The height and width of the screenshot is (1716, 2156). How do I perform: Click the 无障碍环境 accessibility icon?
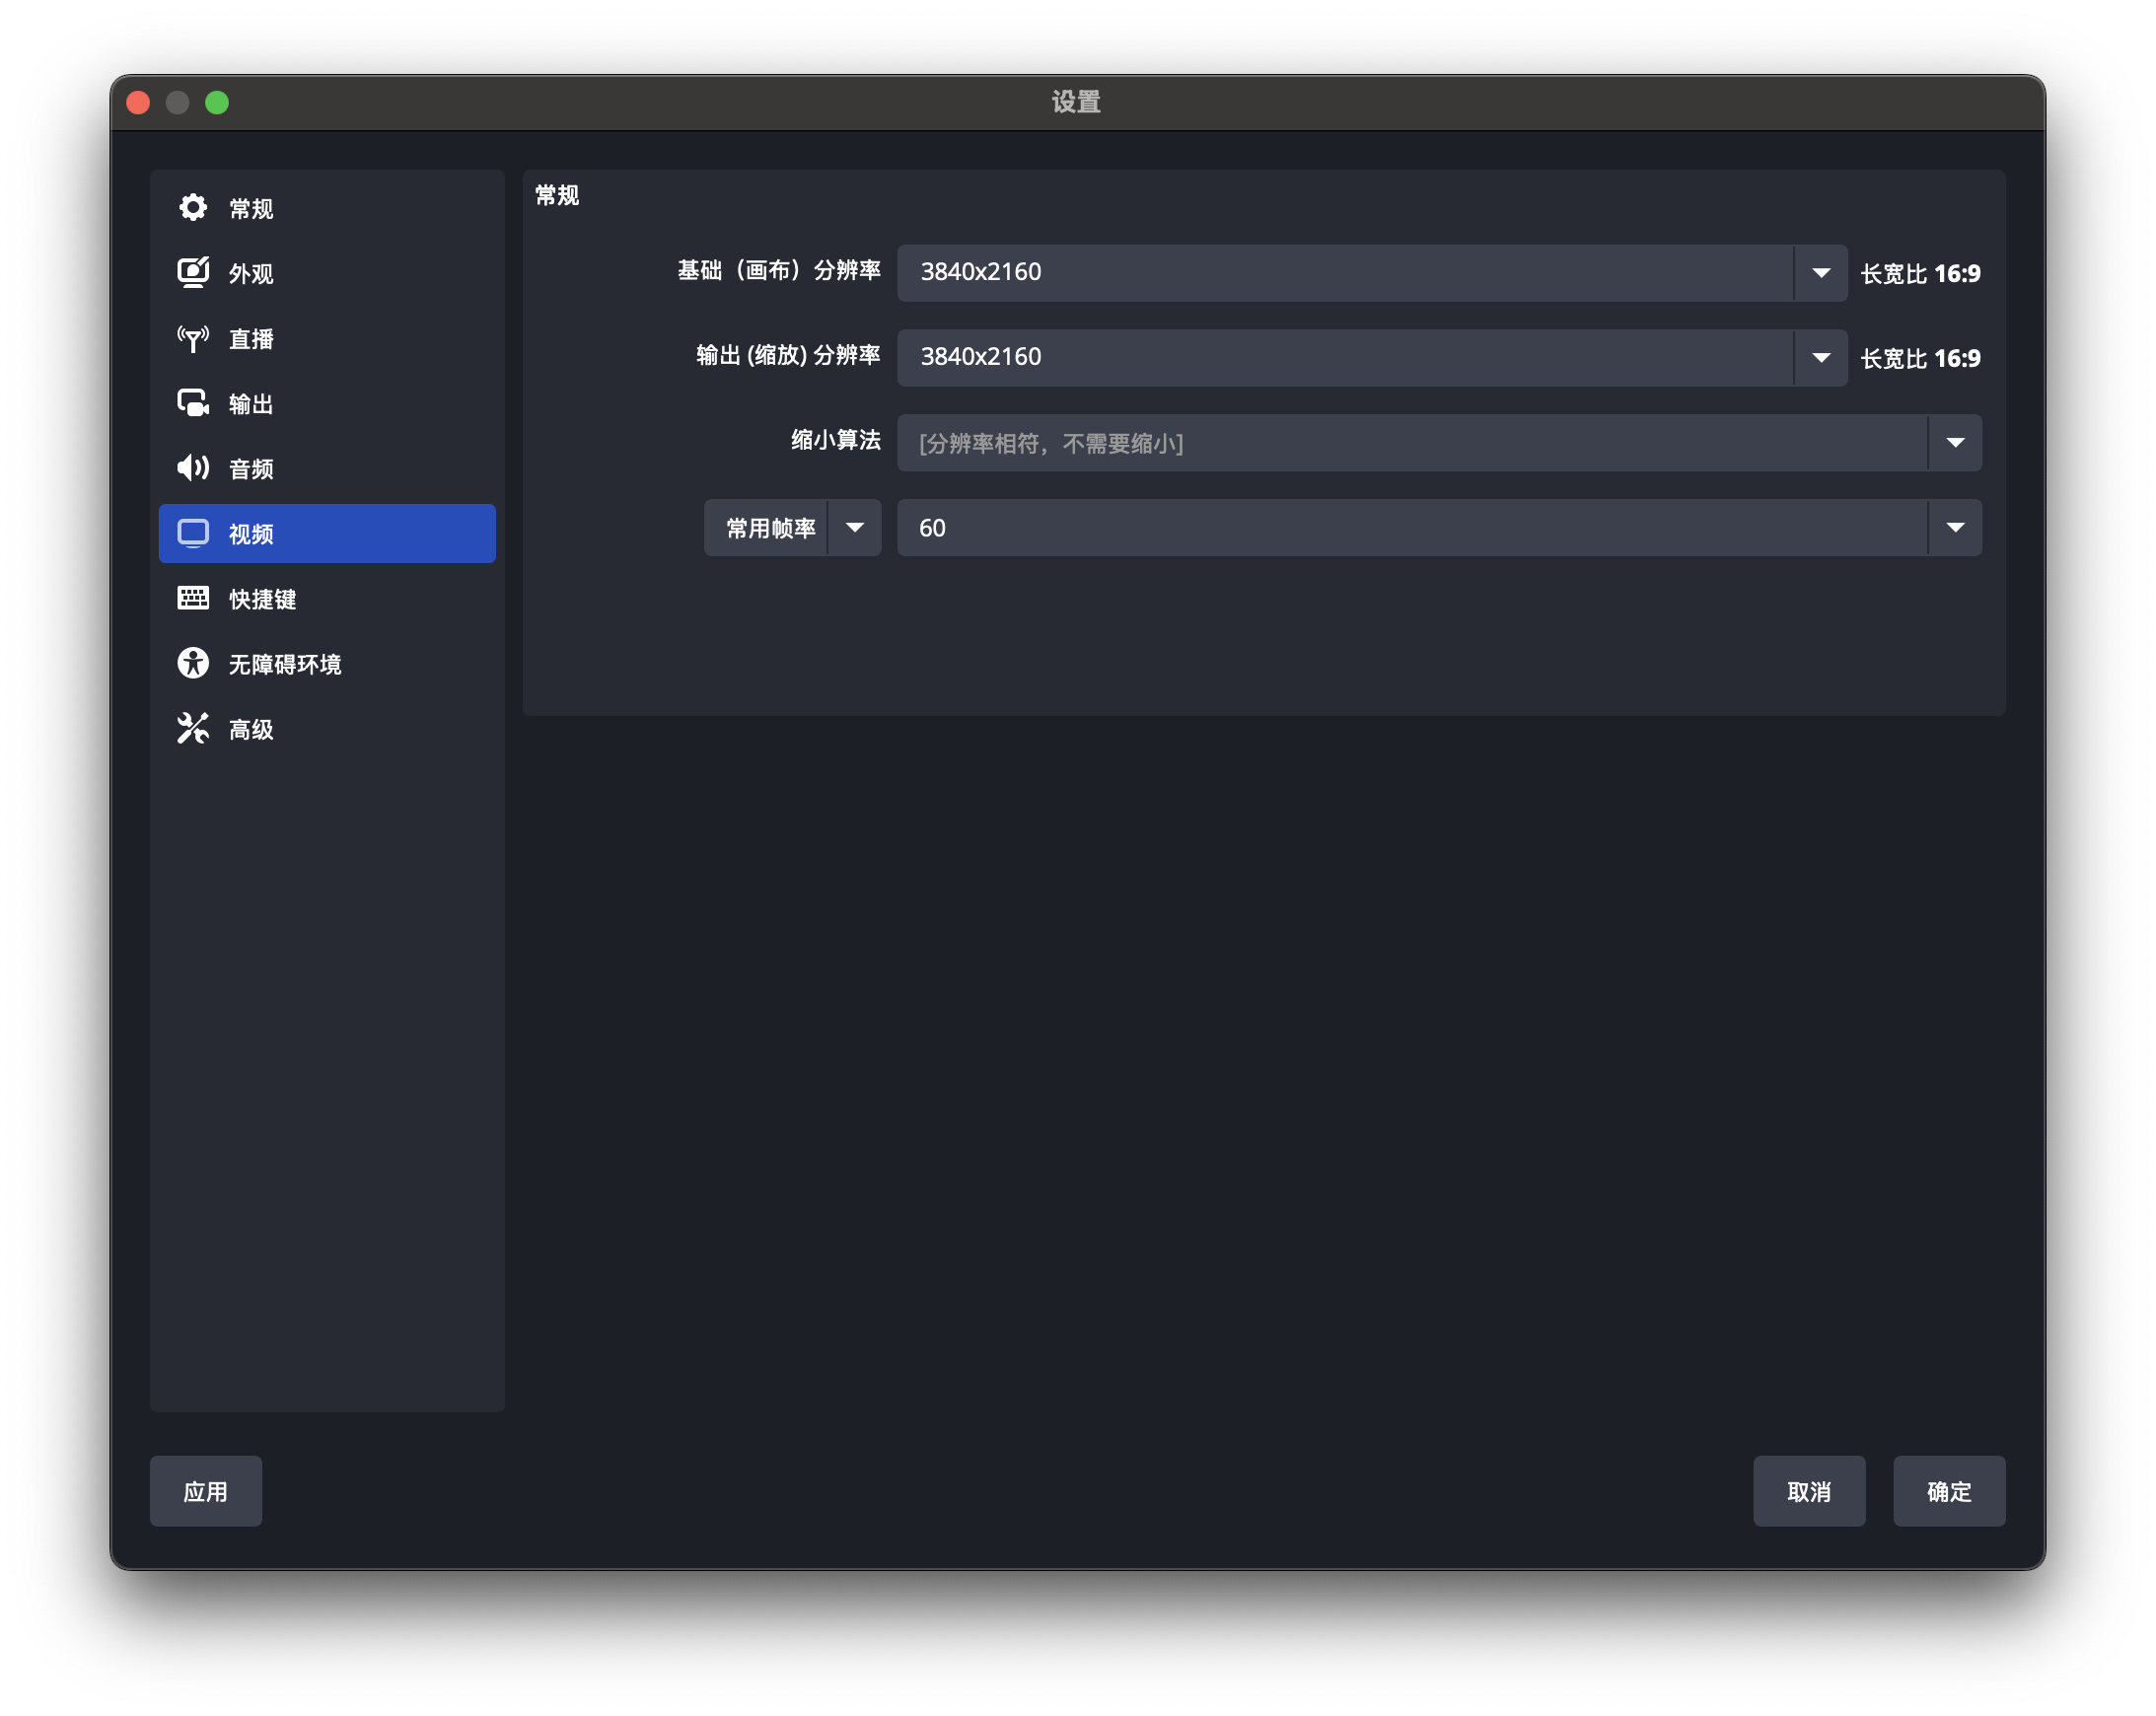click(x=193, y=663)
